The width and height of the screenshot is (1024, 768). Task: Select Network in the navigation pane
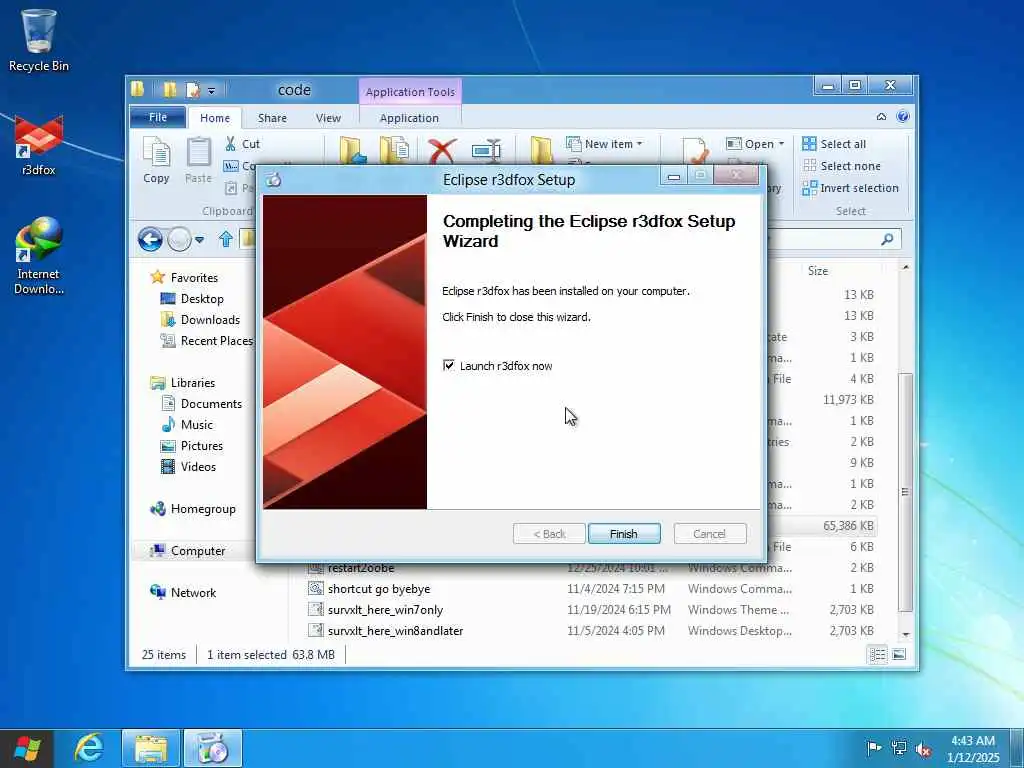(193, 592)
